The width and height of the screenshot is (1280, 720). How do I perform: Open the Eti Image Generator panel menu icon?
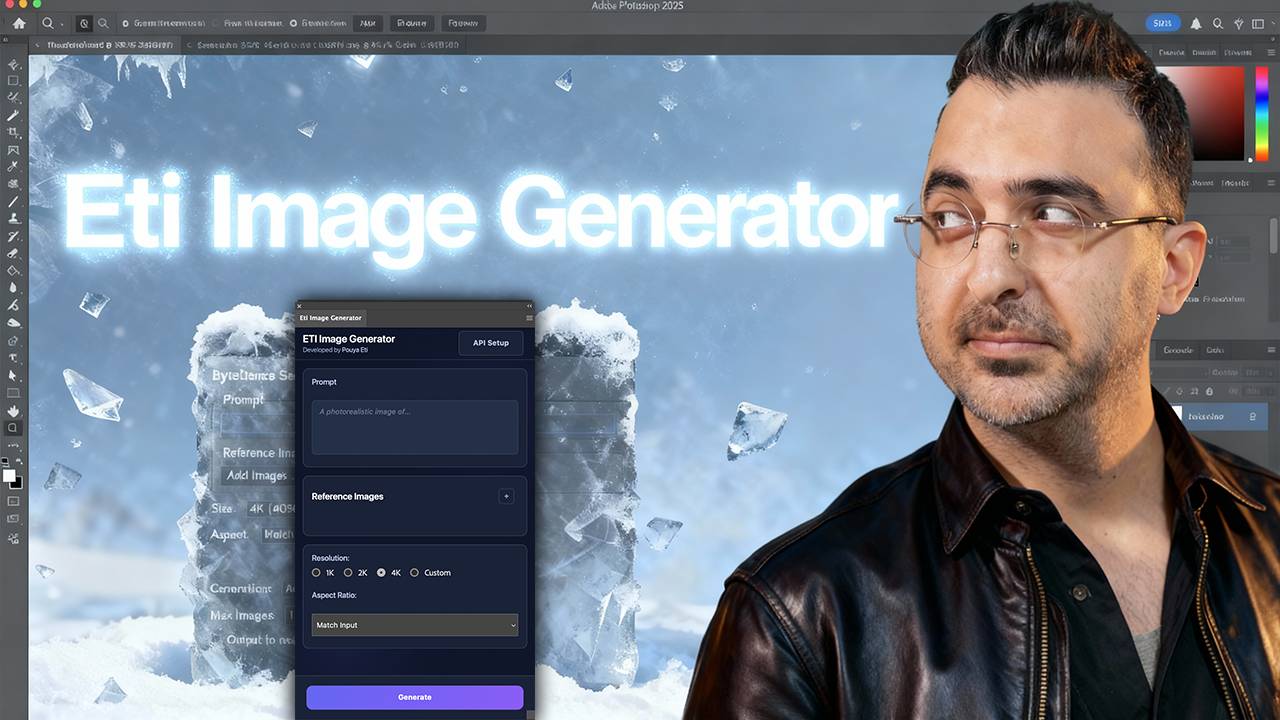click(x=529, y=318)
